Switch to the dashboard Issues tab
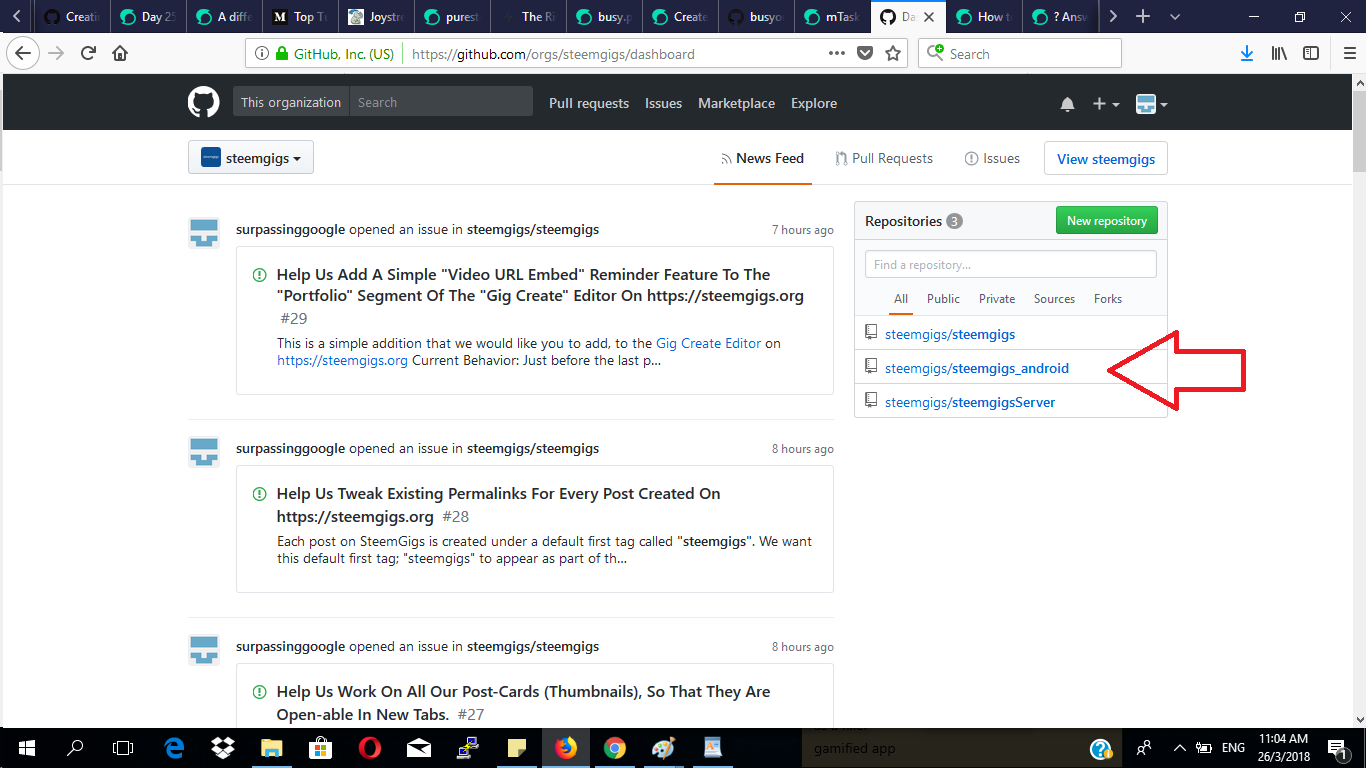Viewport: 1366px width, 768px height. click(x=992, y=158)
